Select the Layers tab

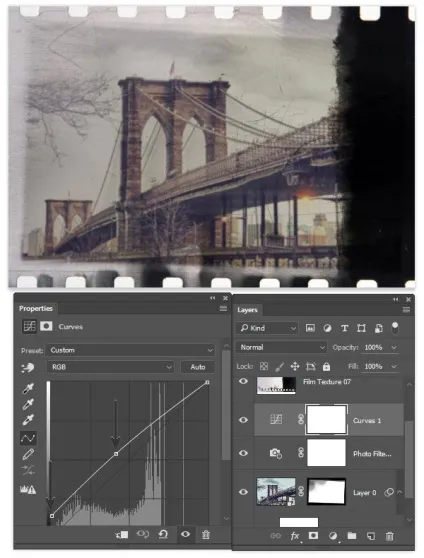pos(247,310)
